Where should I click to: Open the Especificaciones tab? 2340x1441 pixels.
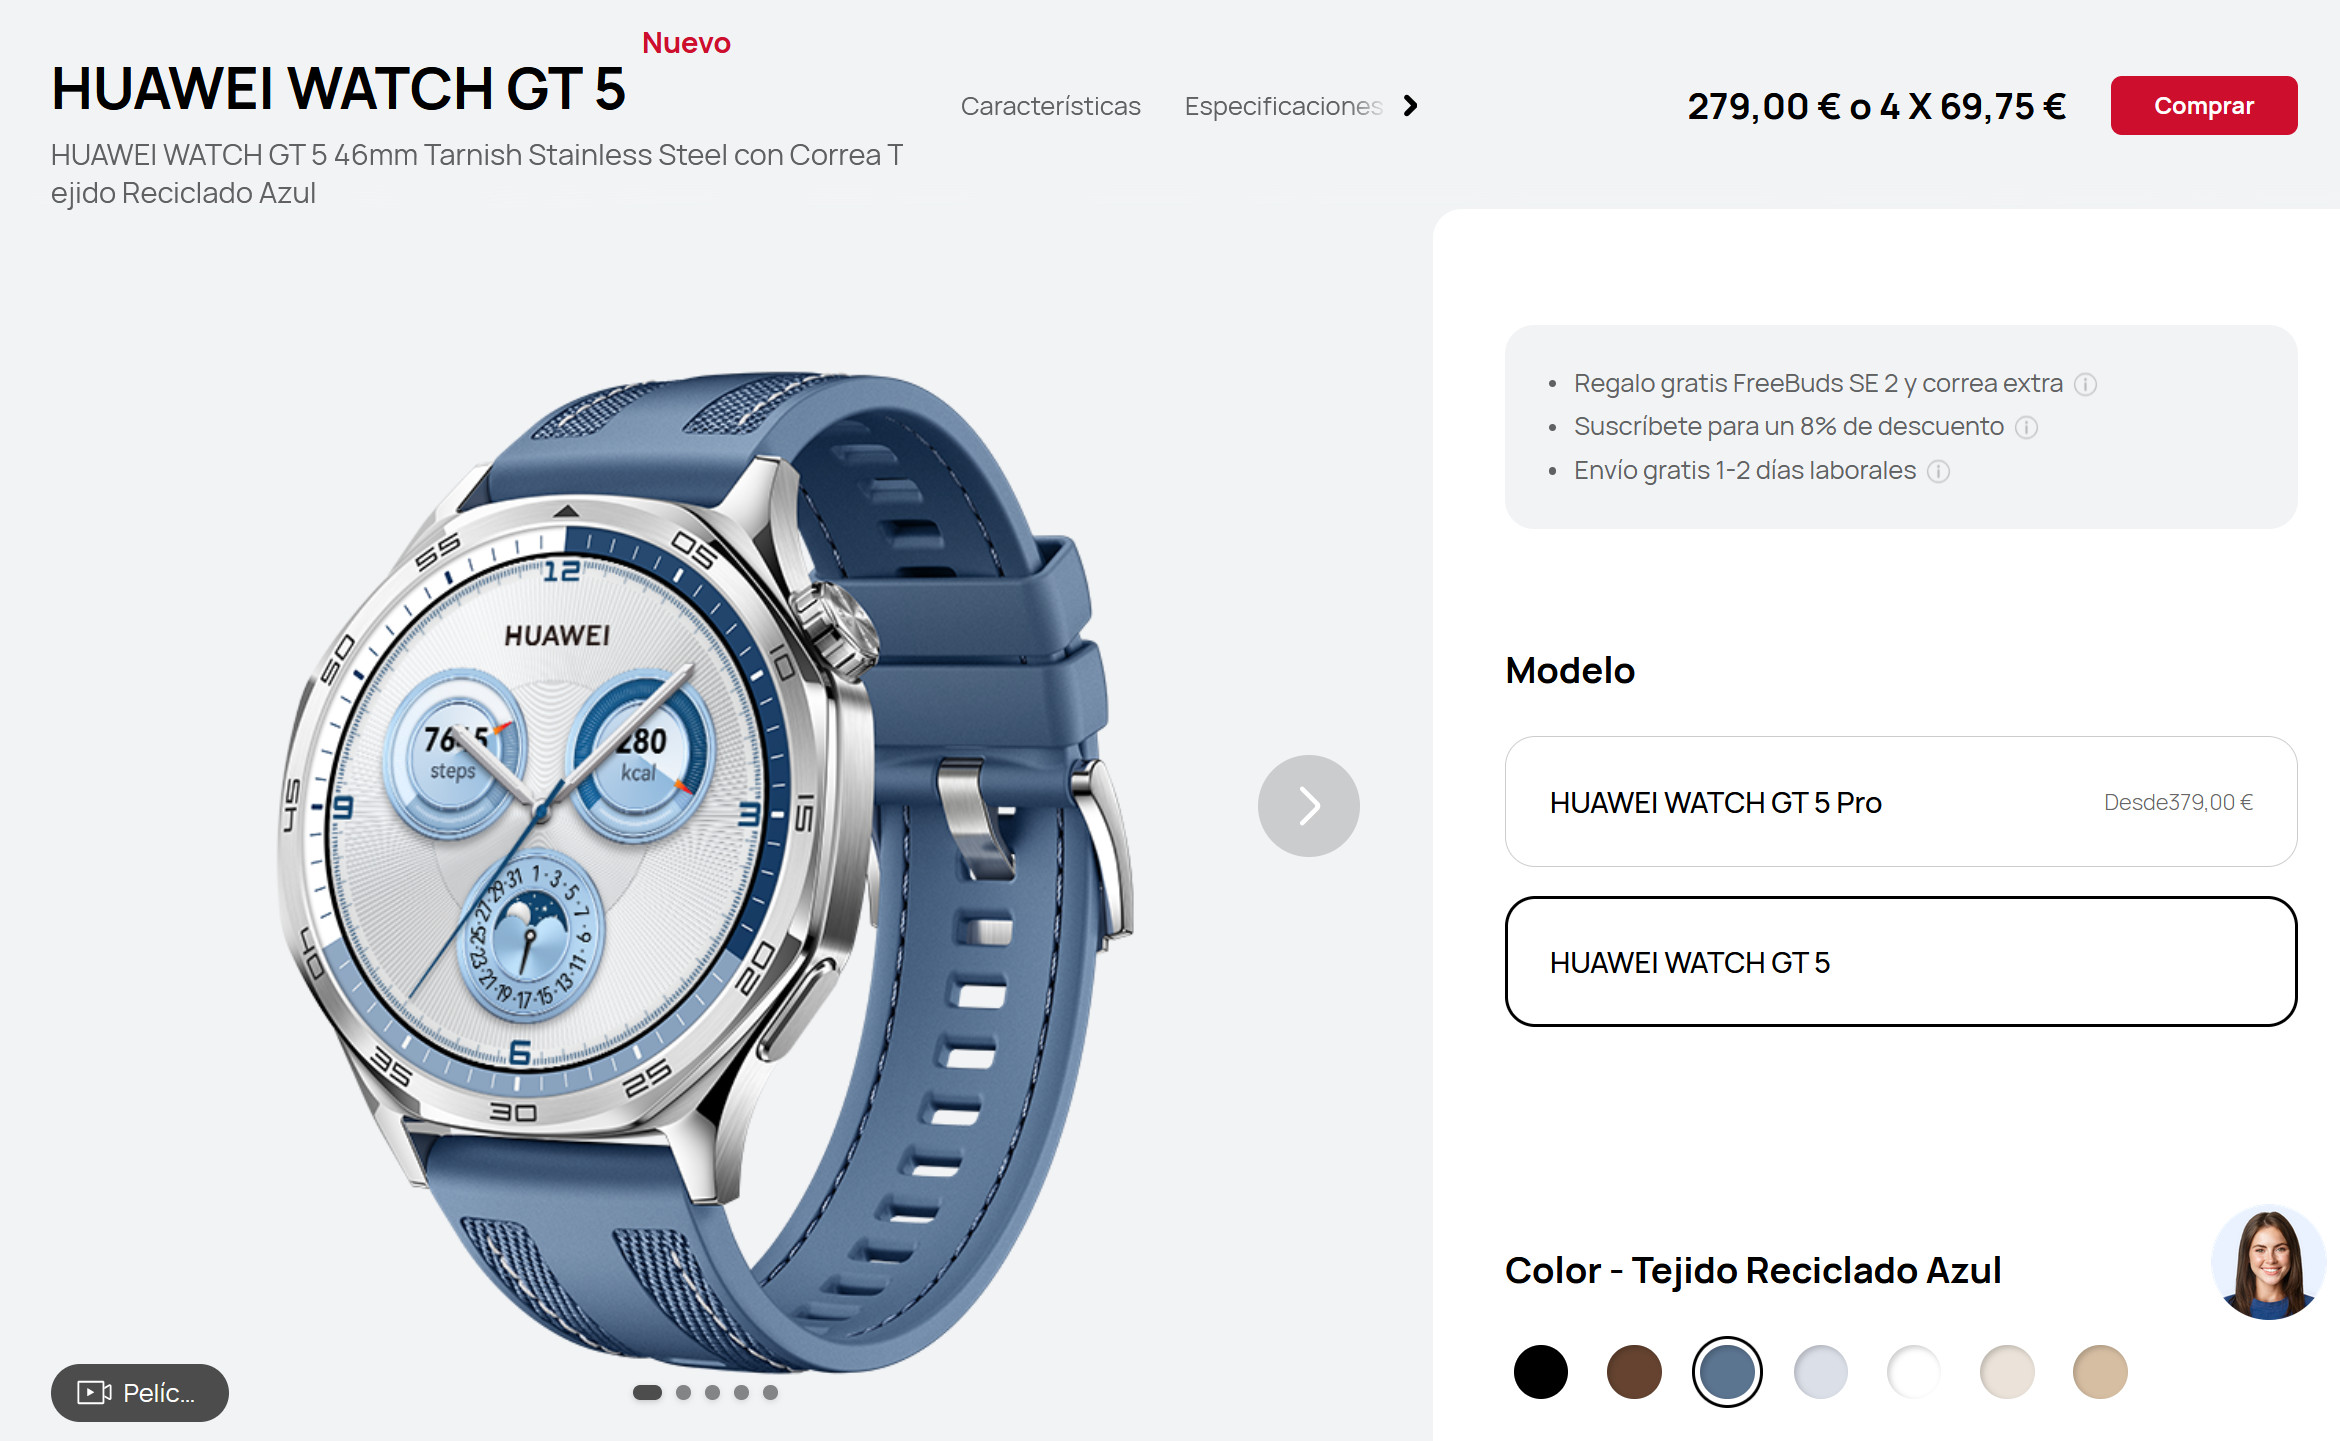click(1284, 106)
